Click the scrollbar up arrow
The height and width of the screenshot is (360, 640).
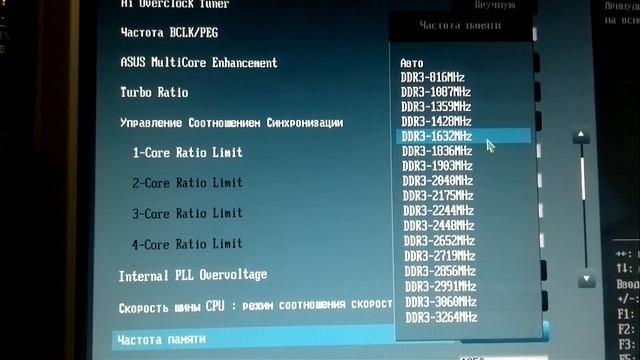point(581,136)
